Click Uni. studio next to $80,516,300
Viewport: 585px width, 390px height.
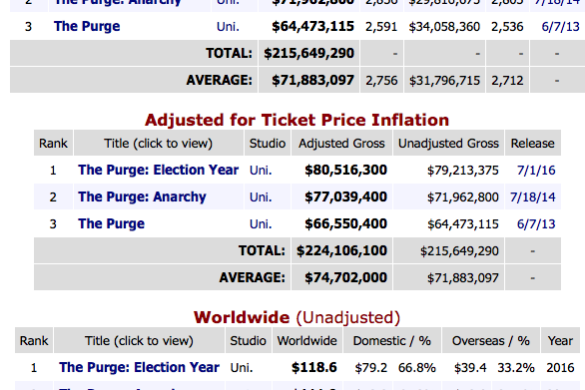260,171
